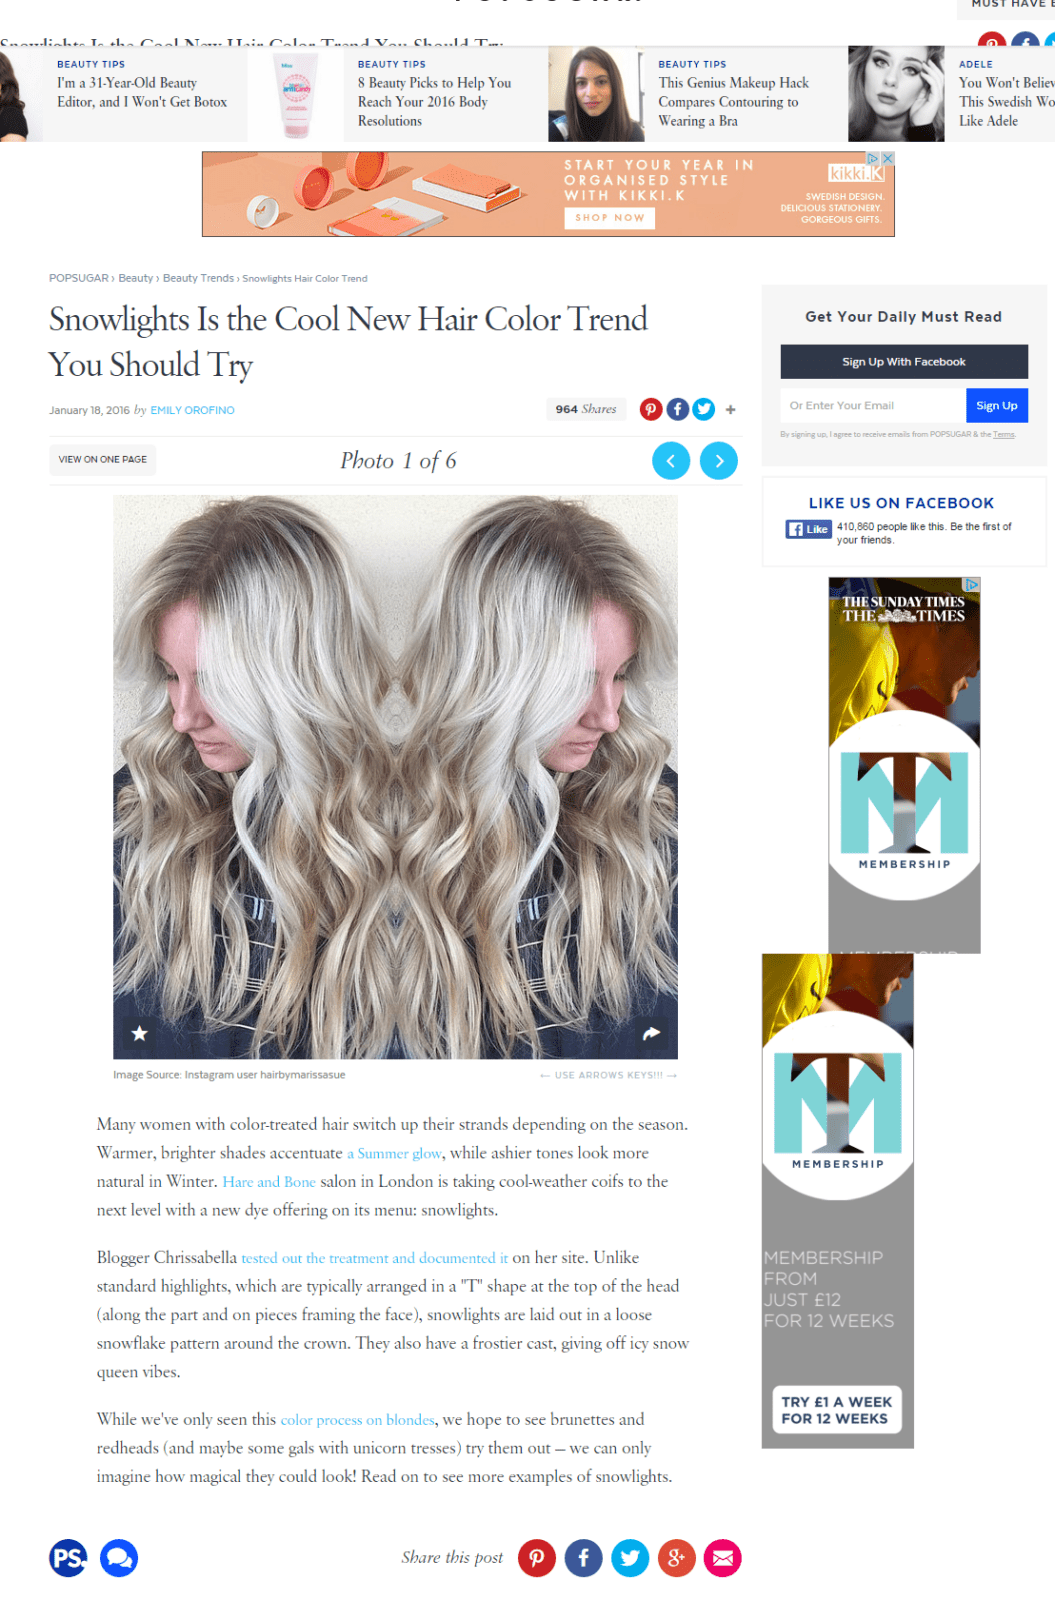
Task: Click the PS logo icon at bottom
Action: click(68, 1557)
